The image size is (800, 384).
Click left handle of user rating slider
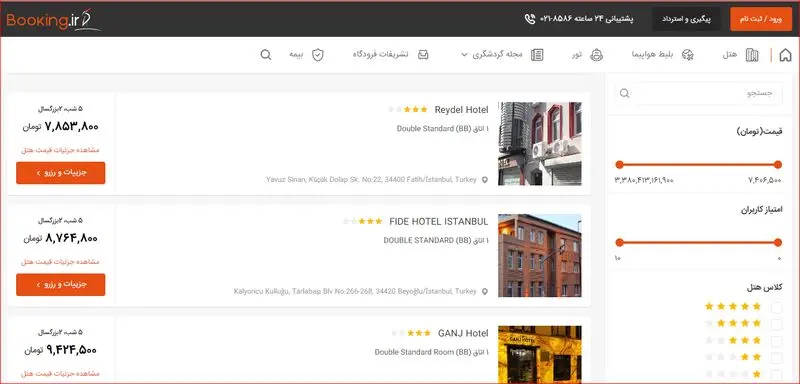click(x=619, y=242)
